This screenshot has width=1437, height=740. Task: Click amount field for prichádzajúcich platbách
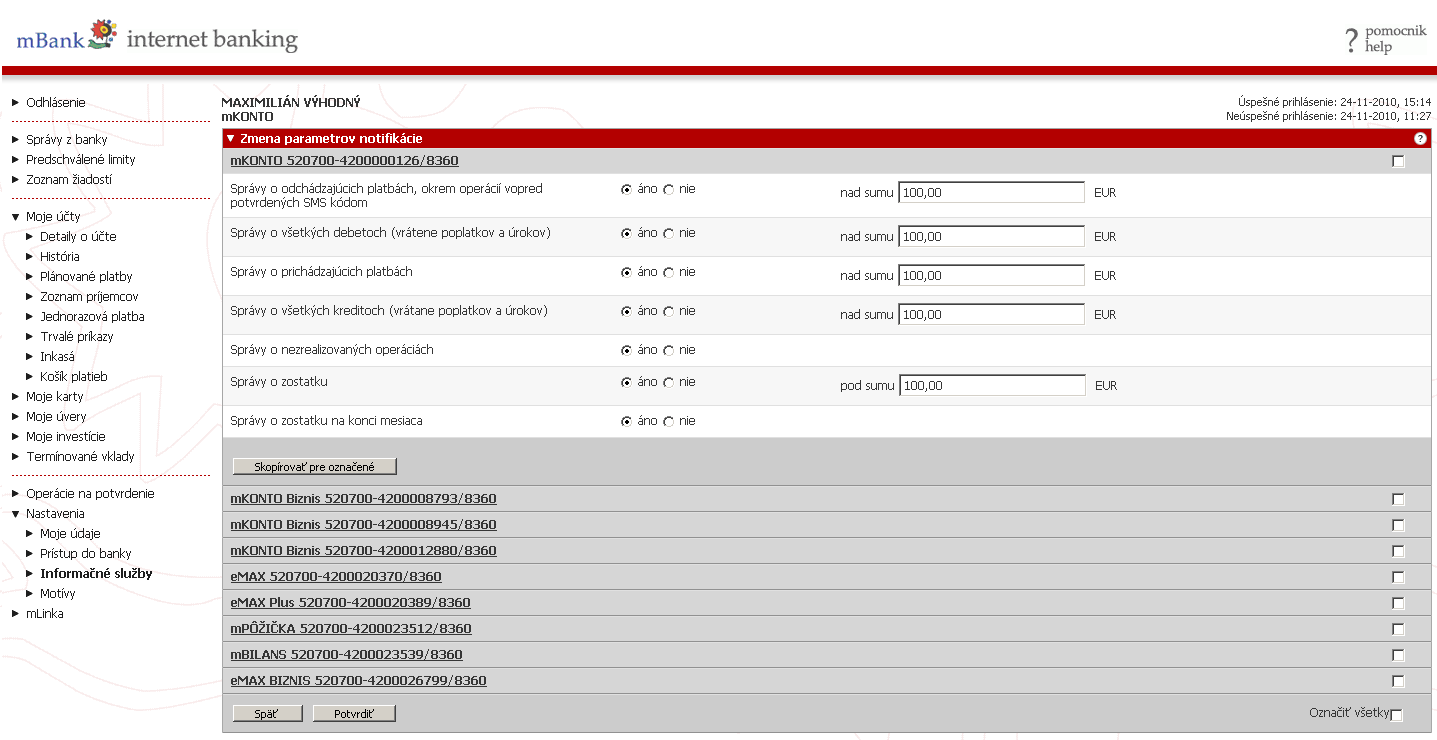pyautogui.click(x=991, y=275)
